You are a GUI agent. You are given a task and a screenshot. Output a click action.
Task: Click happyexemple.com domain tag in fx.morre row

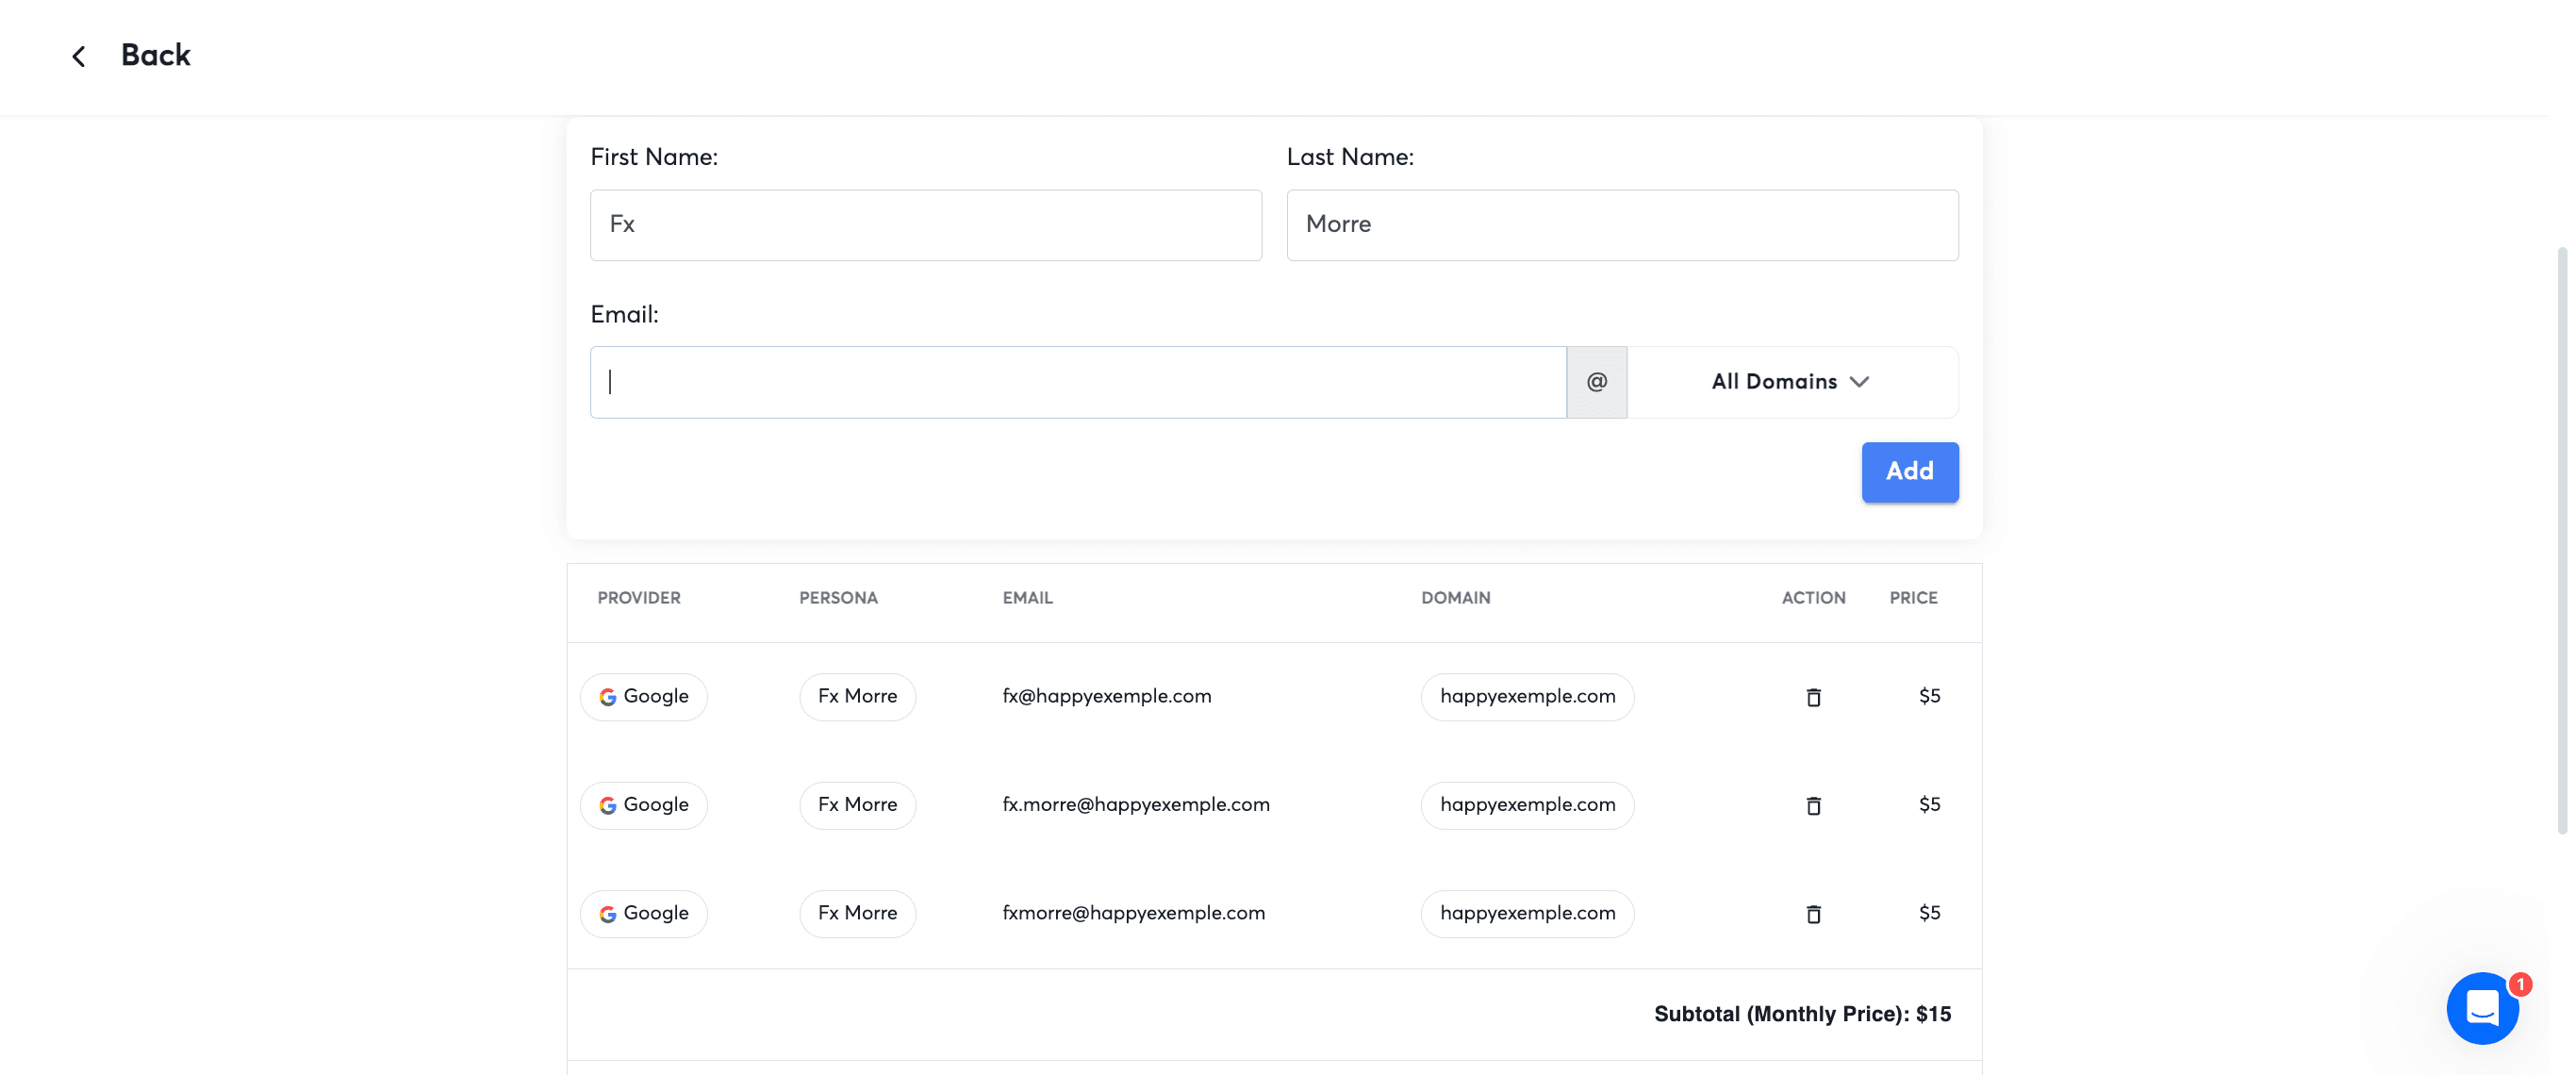[x=1527, y=805]
